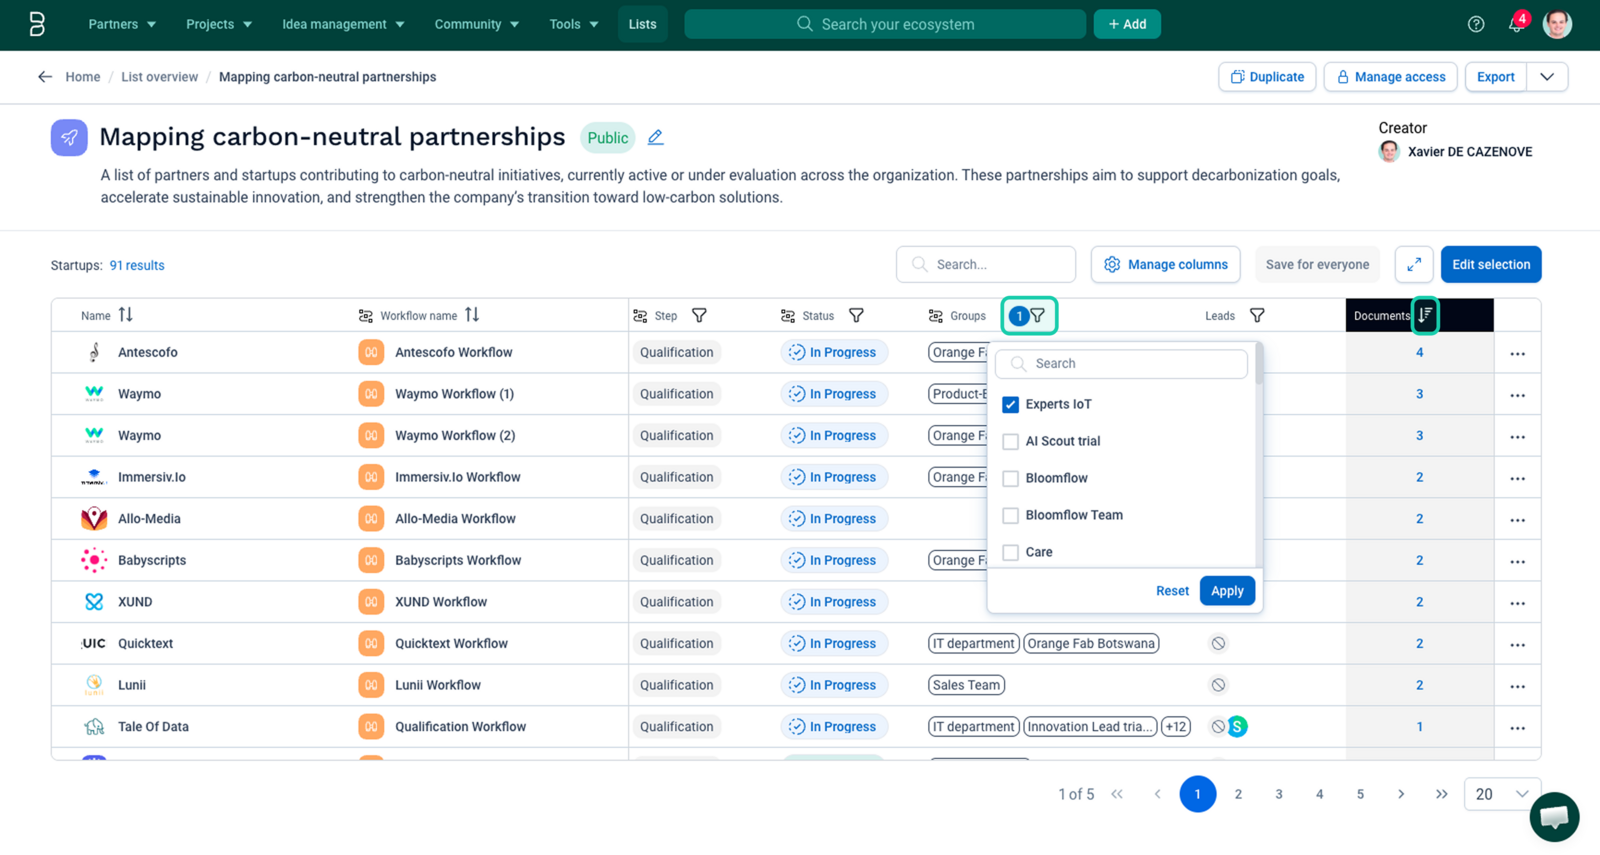Image resolution: width=1600 pixels, height=855 pixels.
Task: Open row actions for Quicktext
Action: tap(1518, 645)
